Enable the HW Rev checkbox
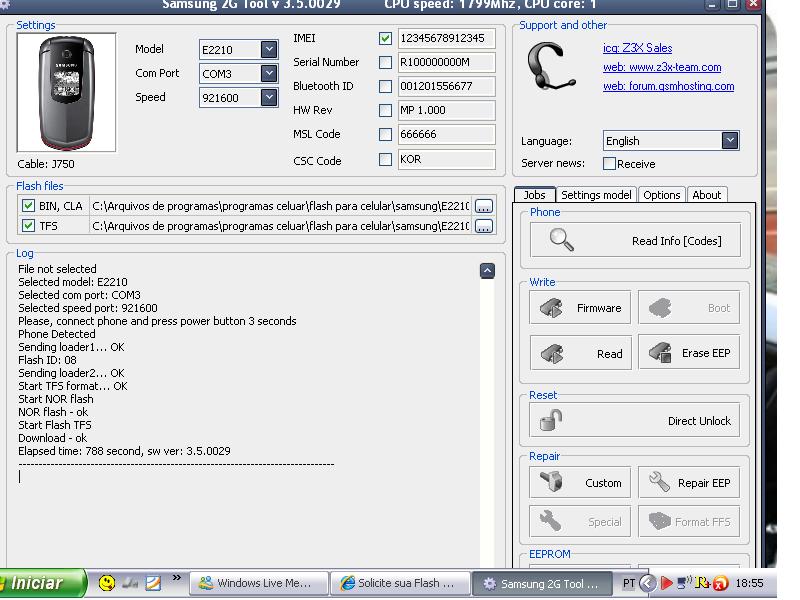Viewport: 800px width, 600px height. click(x=385, y=110)
